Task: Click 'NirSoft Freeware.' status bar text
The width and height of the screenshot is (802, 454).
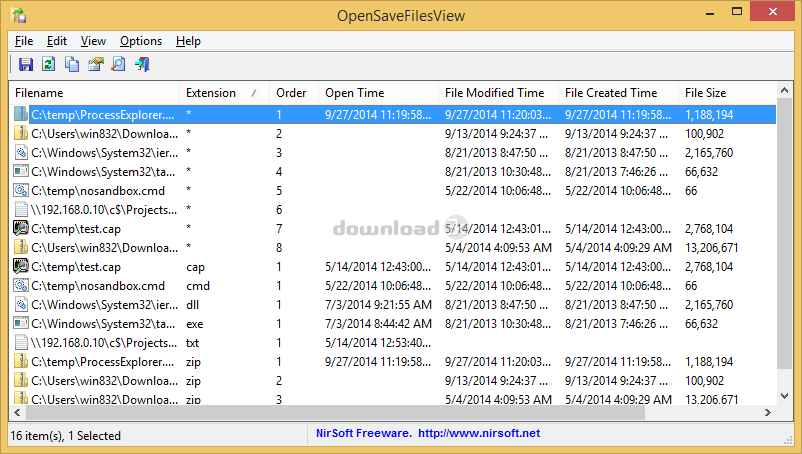Action: coord(364,433)
